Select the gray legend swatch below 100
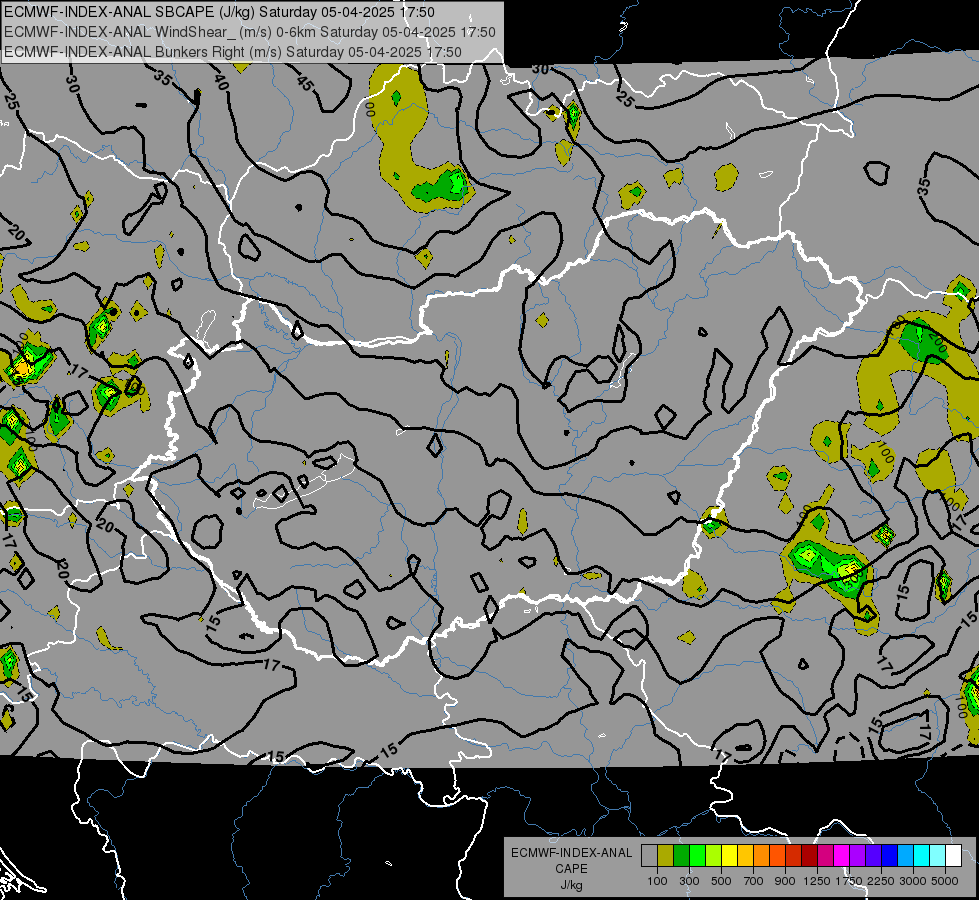 [649, 855]
